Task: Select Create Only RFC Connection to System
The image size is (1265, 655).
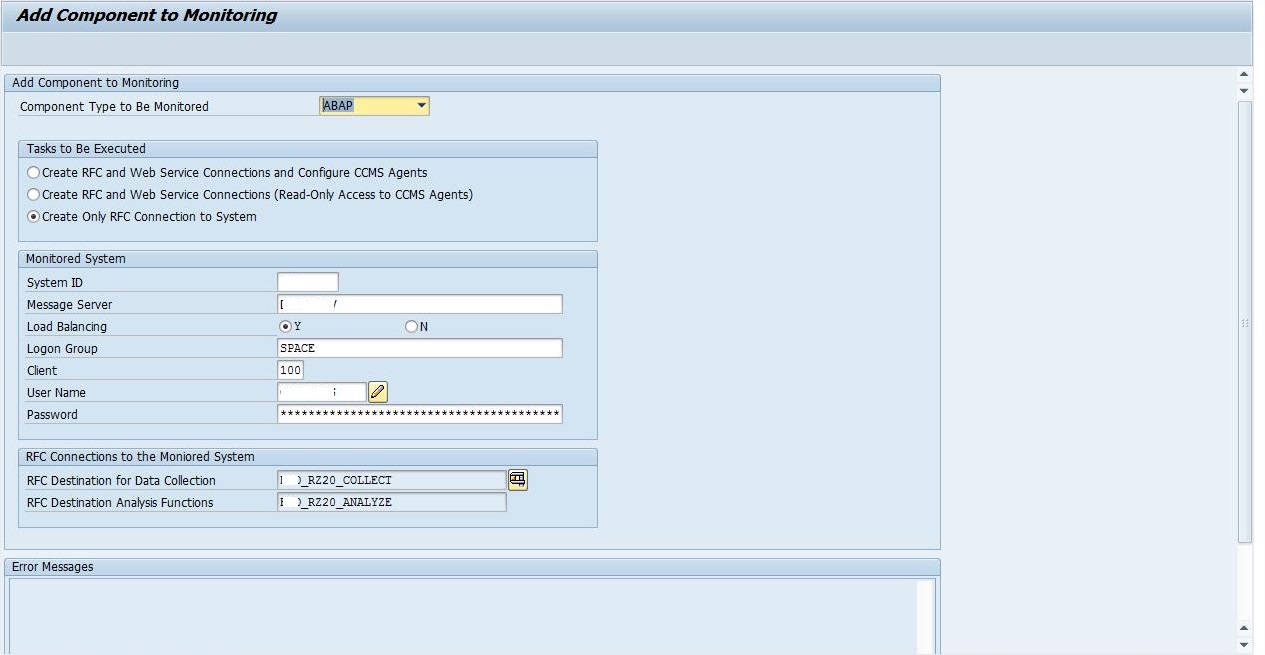Action: [33, 216]
